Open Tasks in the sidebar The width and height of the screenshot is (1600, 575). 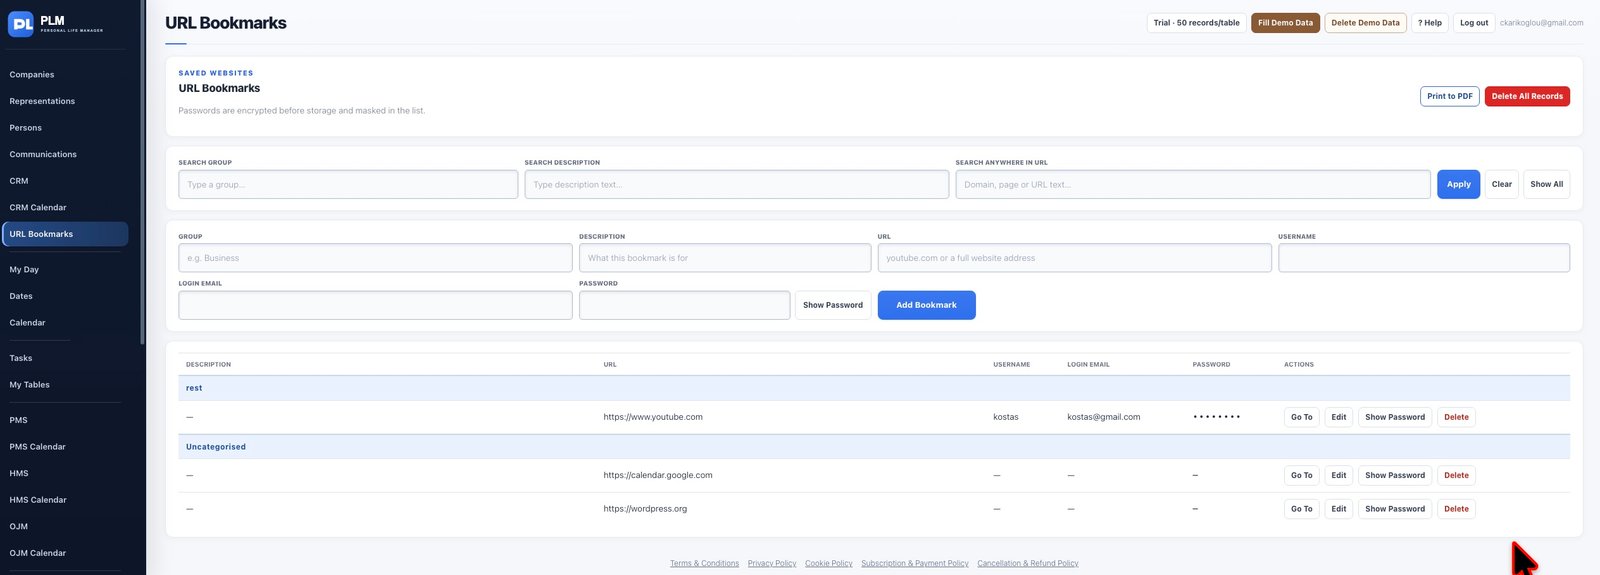tap(21, 358)
